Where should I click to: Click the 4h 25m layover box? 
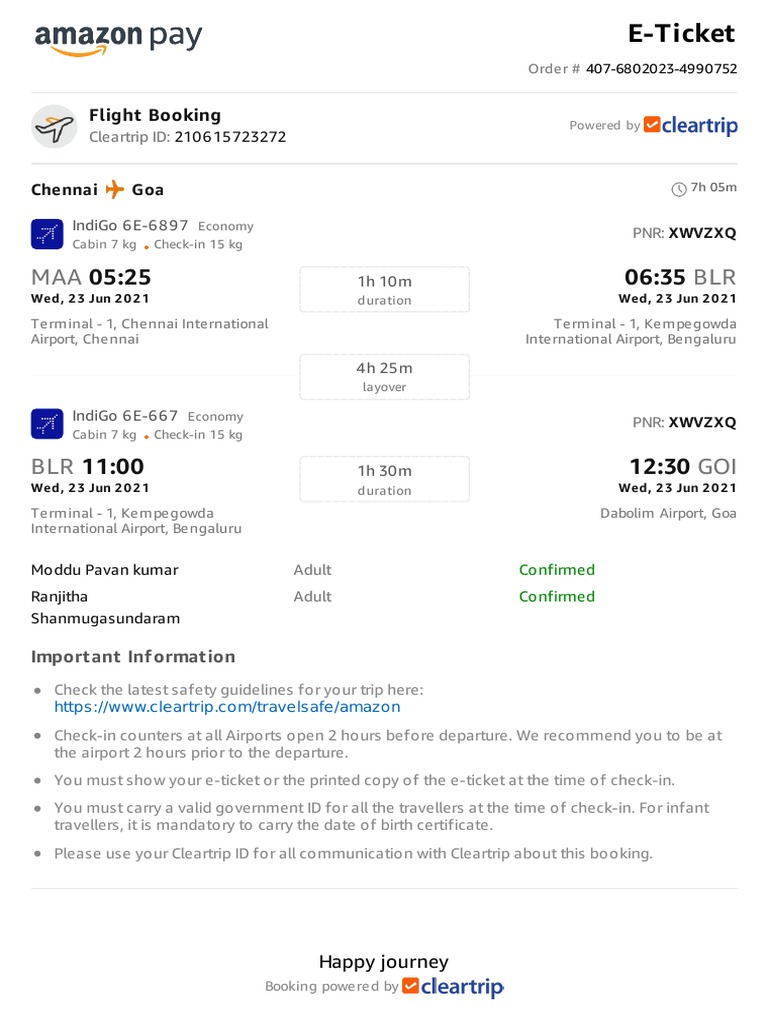click(x=384, y=376)
